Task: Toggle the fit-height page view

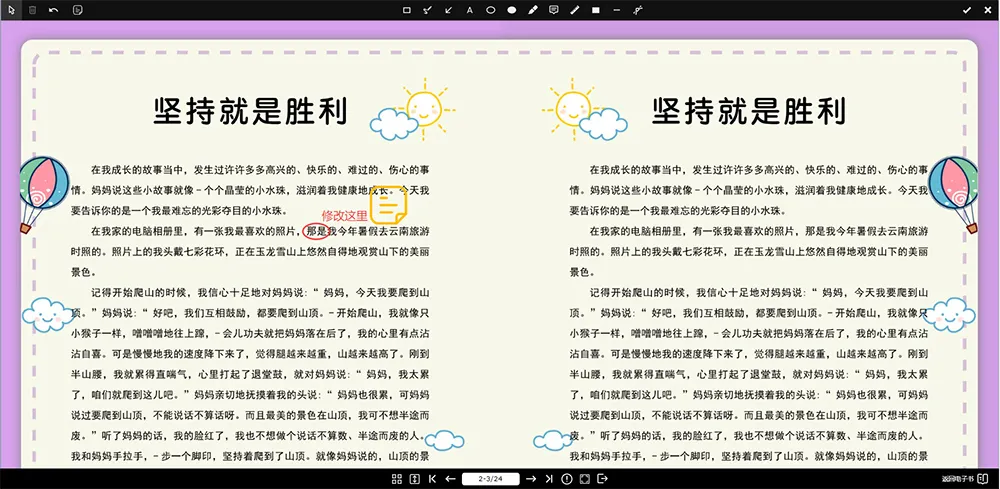Action: pyautogui.click(x=415, y=479)
